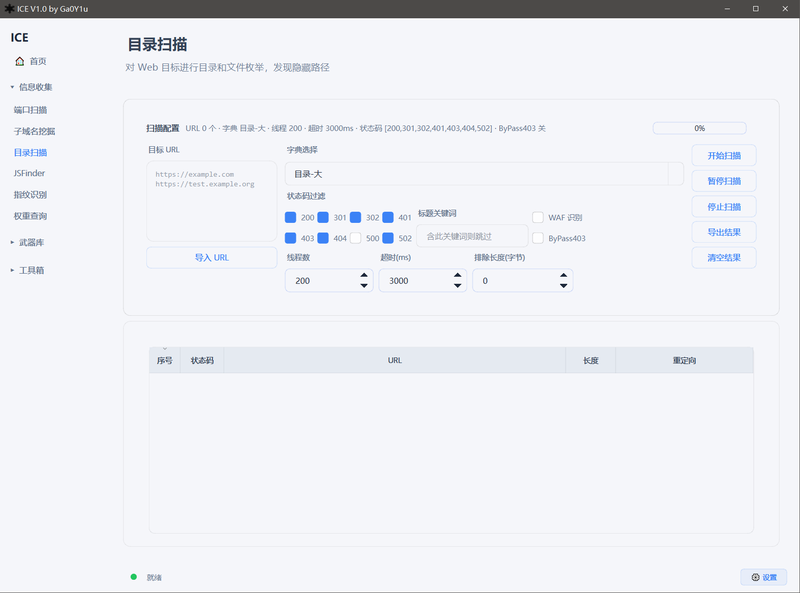Click the ICE sidebar title

[19, 37]
